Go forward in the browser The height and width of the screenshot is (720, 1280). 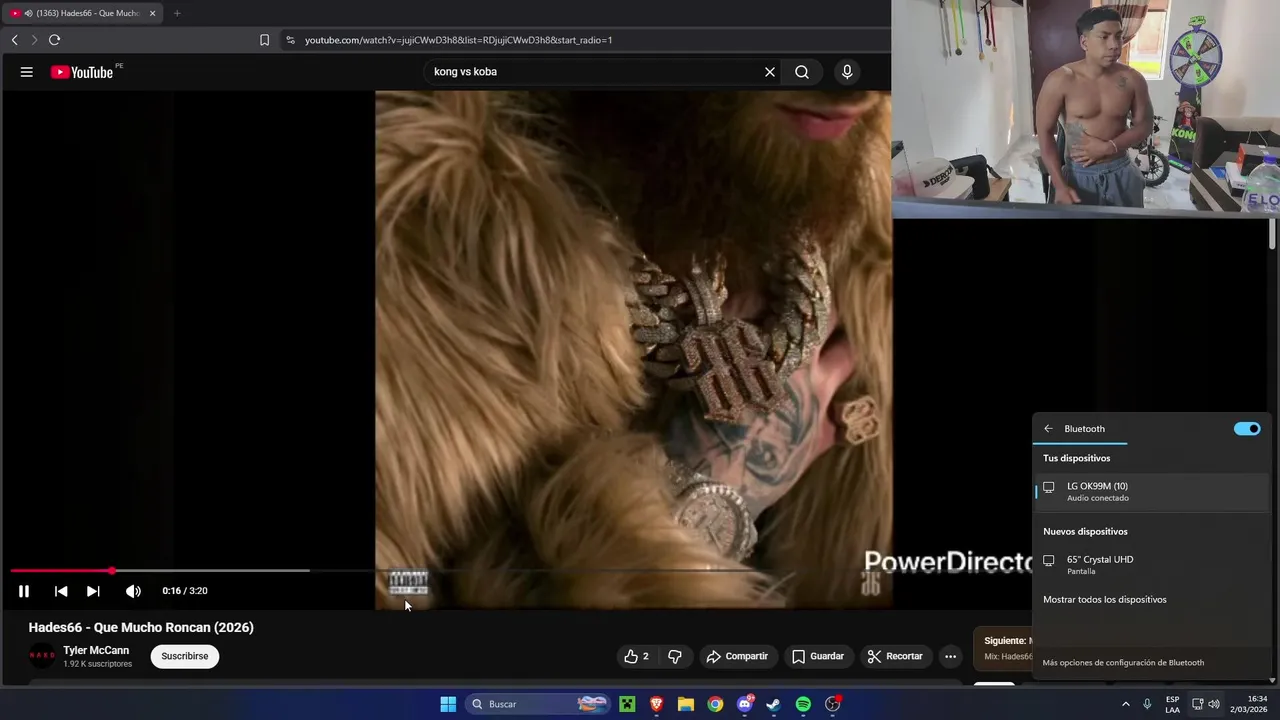[x=34, y=40]
